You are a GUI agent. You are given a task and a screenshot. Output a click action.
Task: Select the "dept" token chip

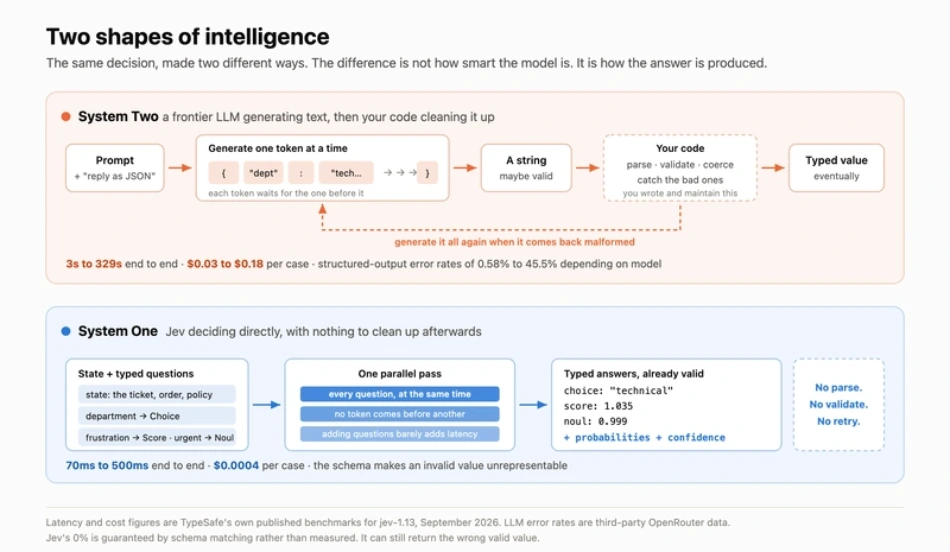(263, 173)
